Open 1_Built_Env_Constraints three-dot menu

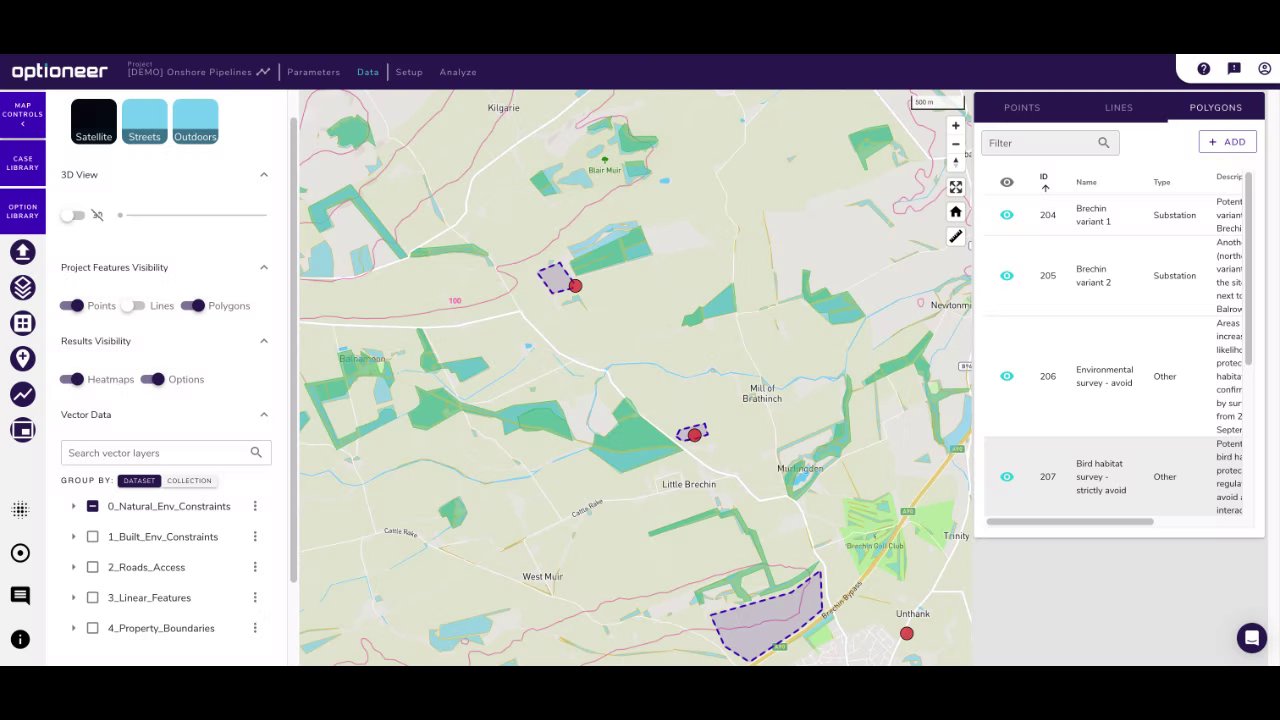[x=255, y=537]
